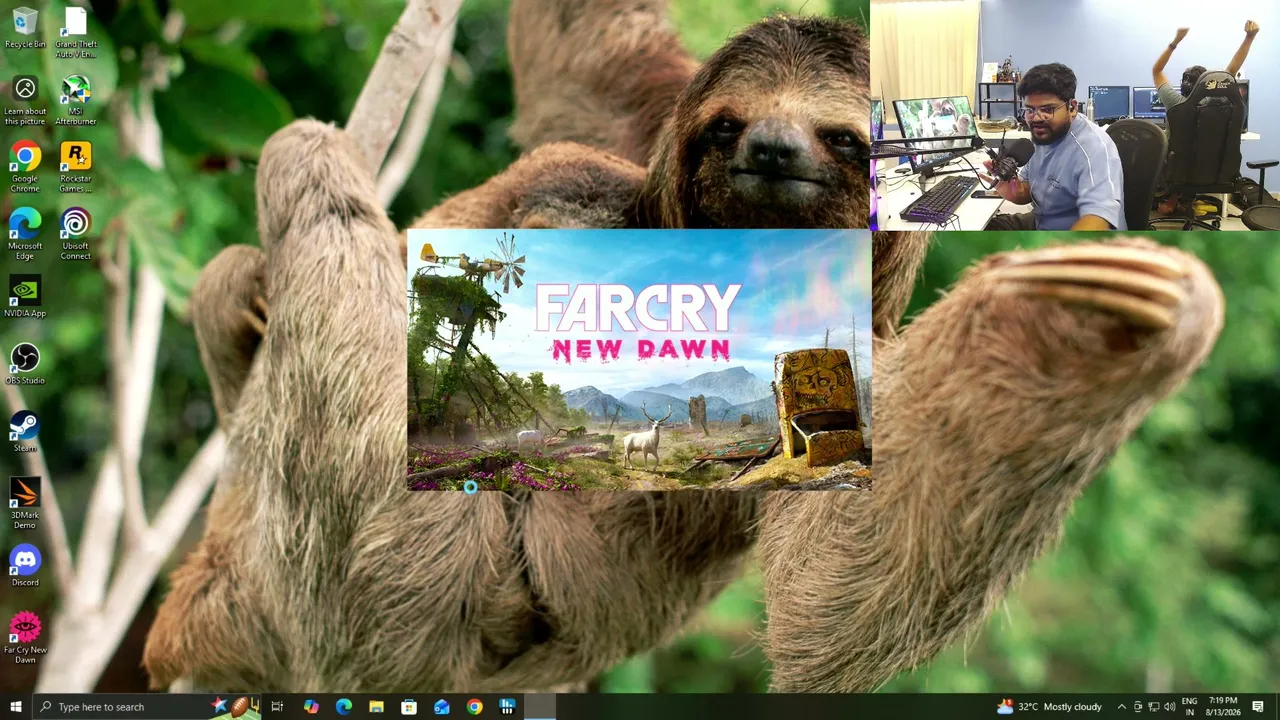Switch the ENG IN input language
The height and width of the screenshot is (720, 1280).
(x=1189, y=707)
